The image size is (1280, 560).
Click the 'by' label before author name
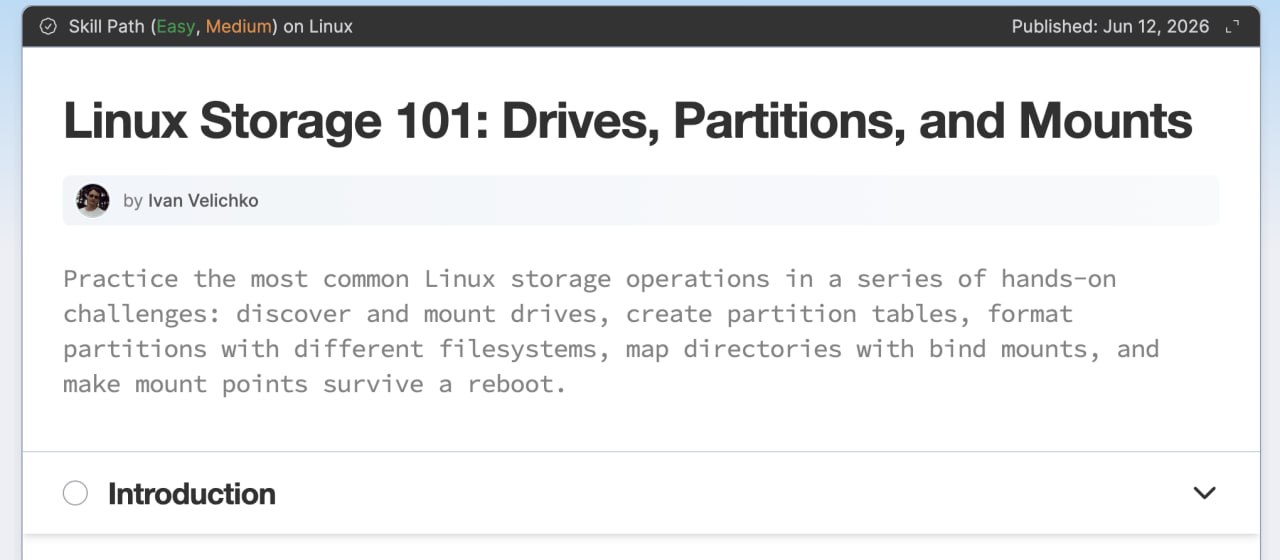pyautogui.click(x=133, y=201)
